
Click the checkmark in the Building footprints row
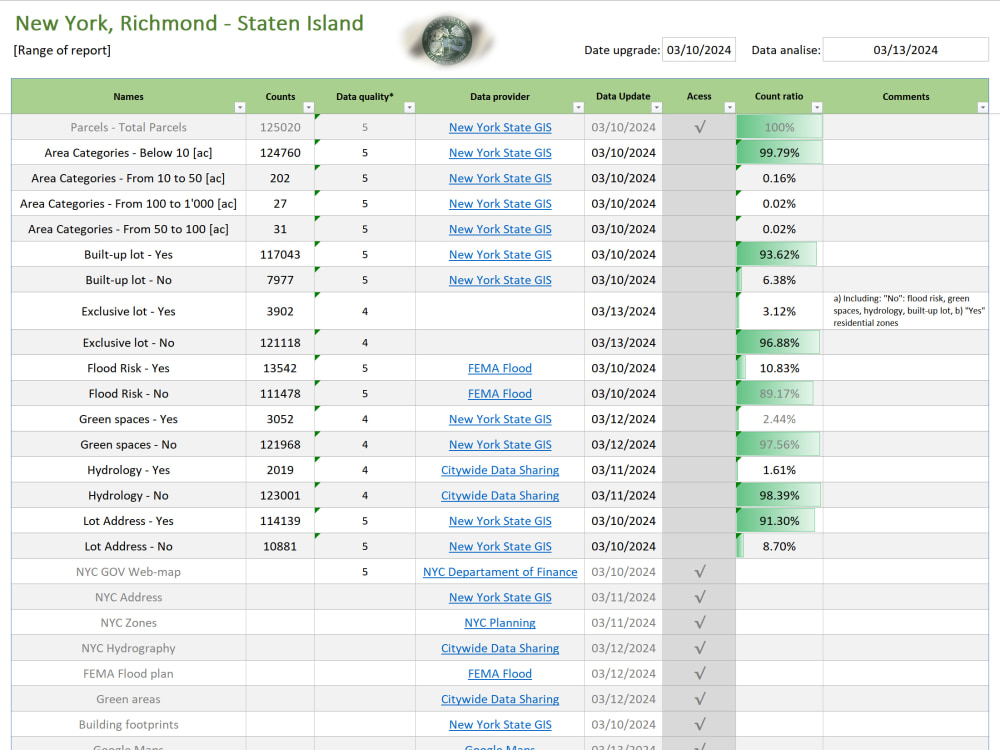[x=700, y=724]
